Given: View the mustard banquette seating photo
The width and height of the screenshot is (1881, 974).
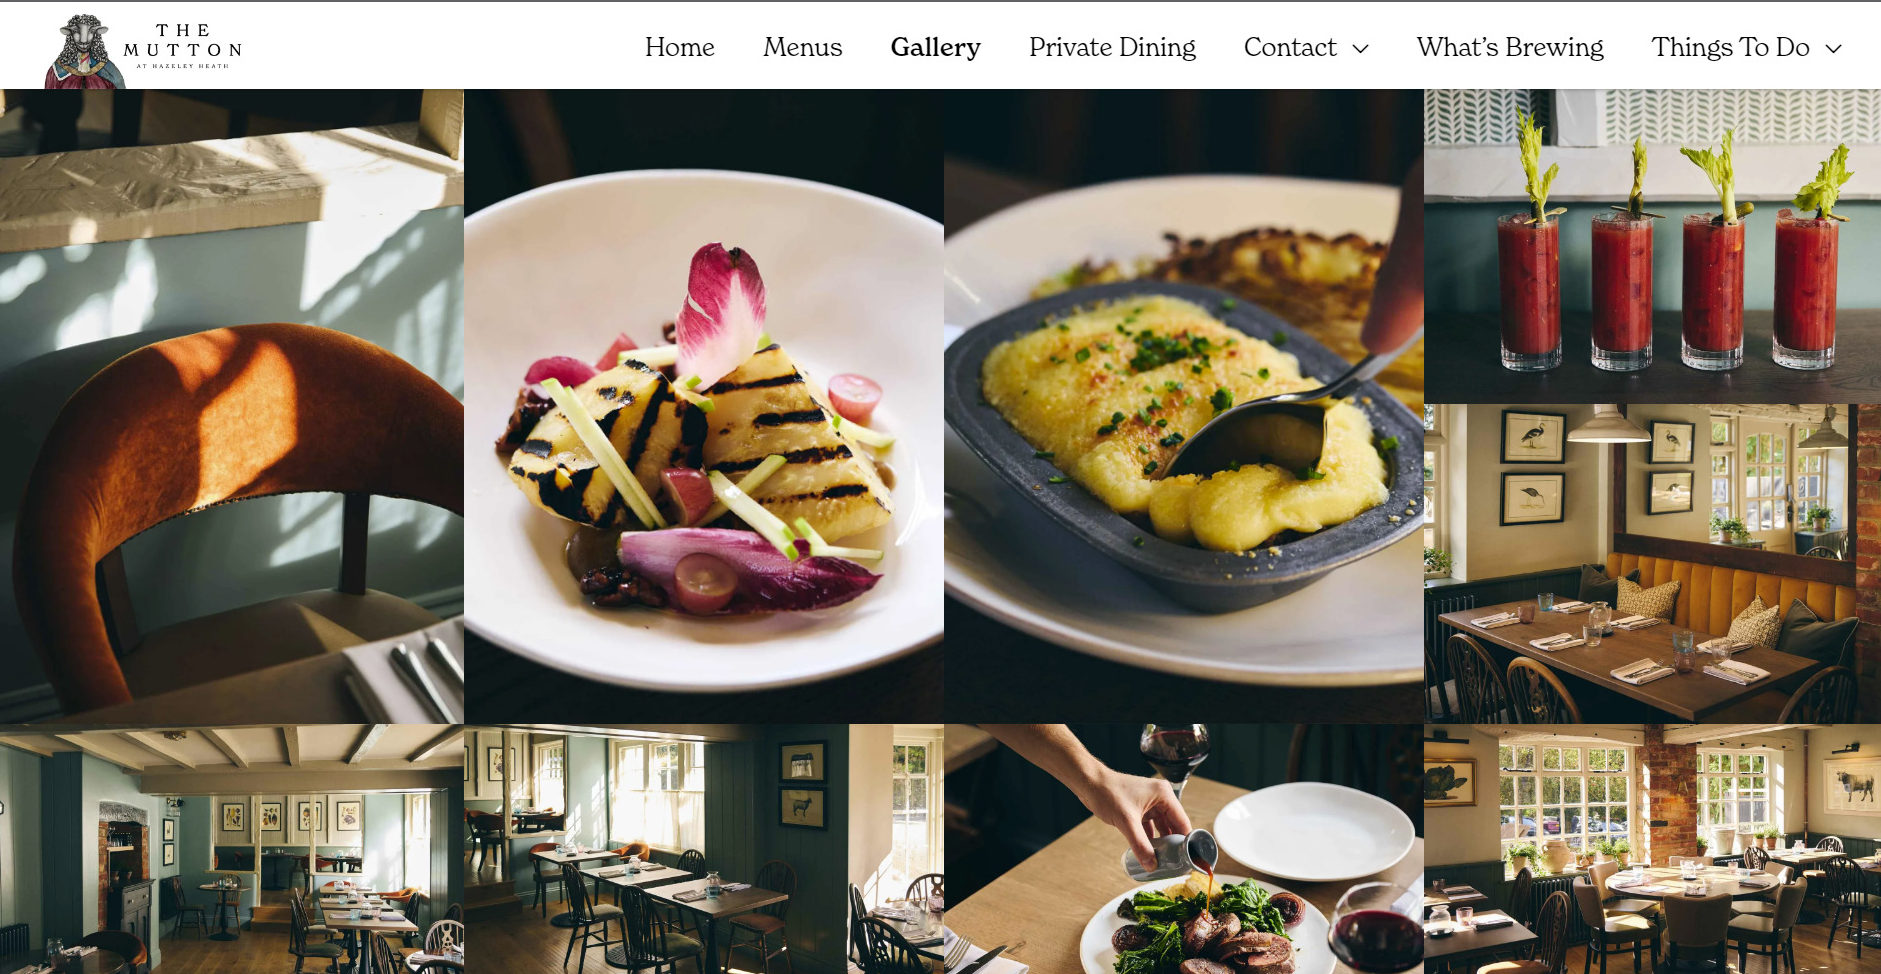Looking at the screenshot, I should pyautogui.click(x=1652, y=564).
